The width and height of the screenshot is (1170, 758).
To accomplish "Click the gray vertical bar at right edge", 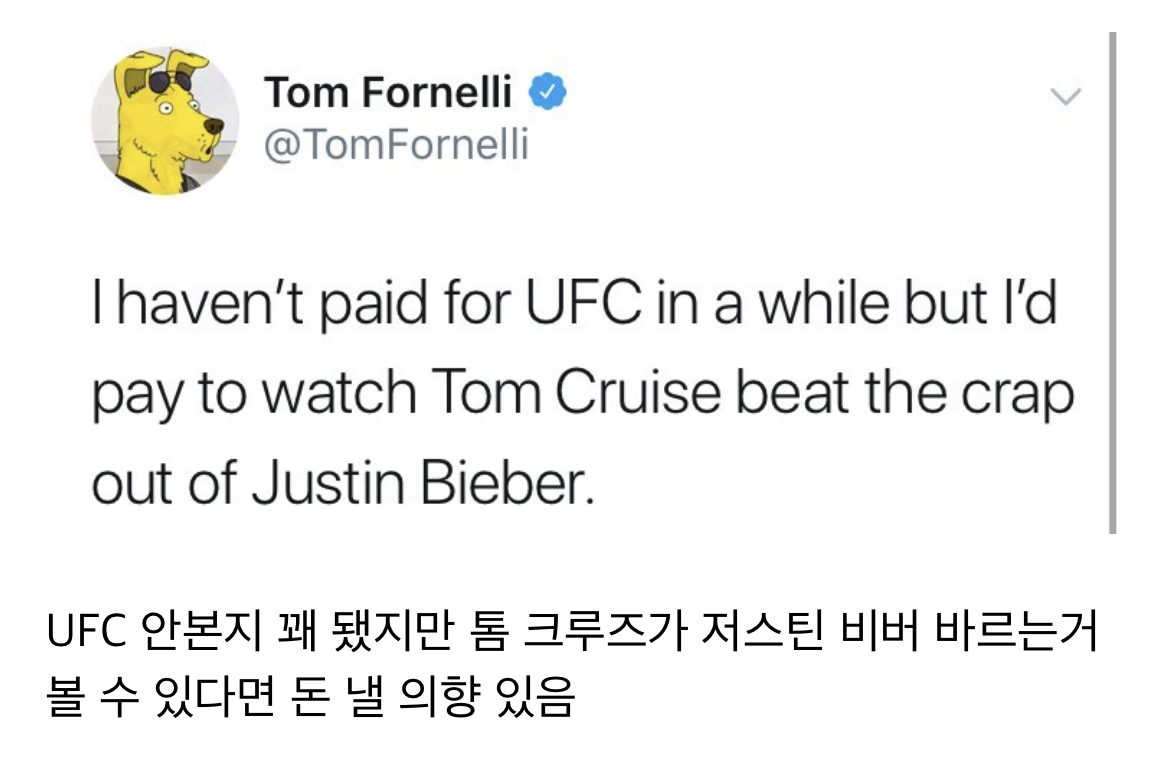I will coord(1111,280).
